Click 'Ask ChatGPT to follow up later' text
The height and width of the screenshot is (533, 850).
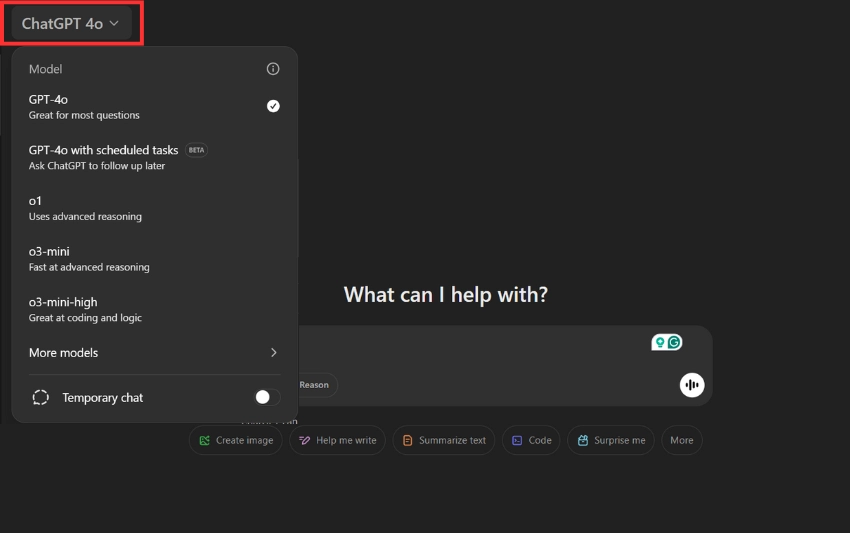97,165
